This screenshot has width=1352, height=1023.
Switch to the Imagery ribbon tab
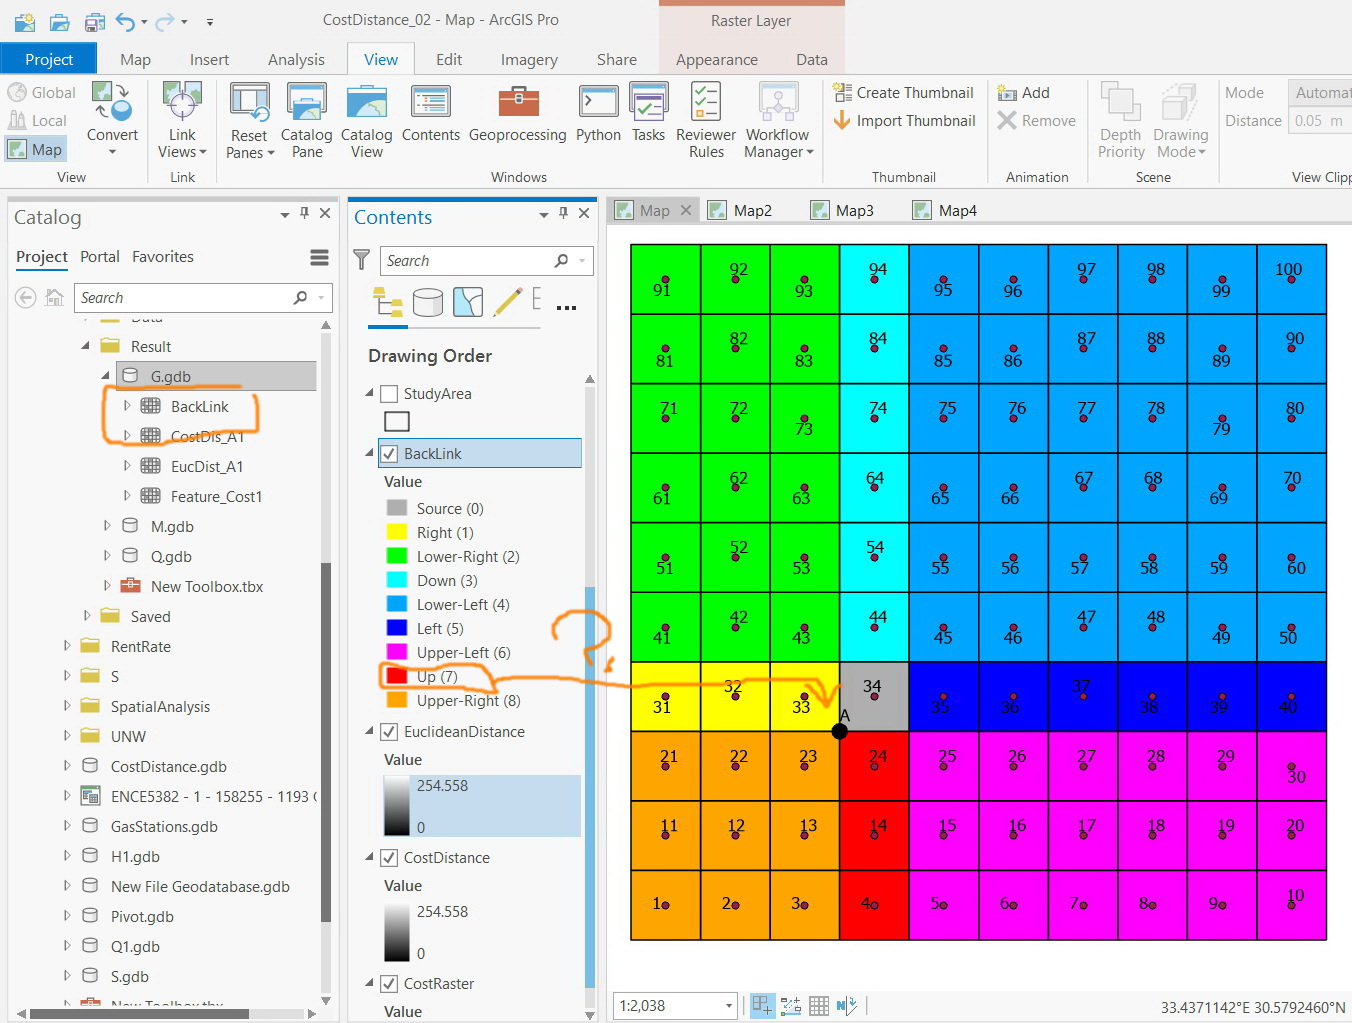(x=529, y=59)
